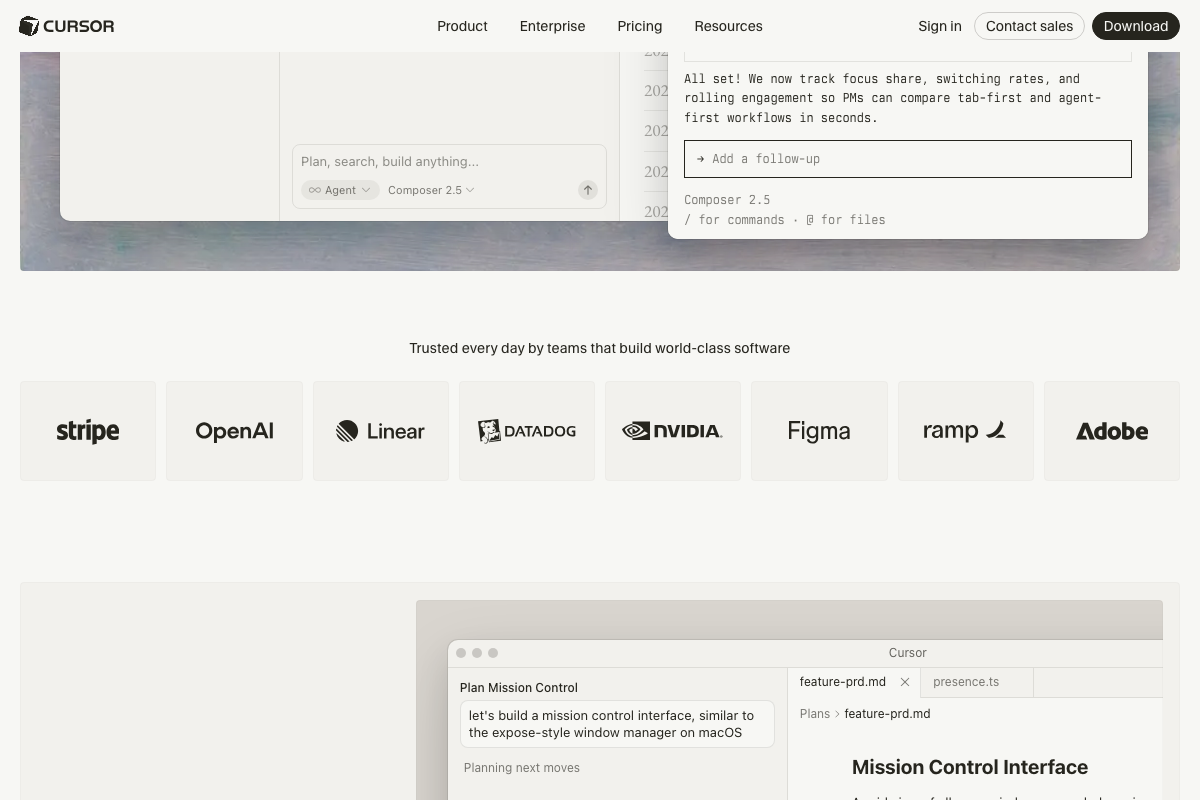Open the Agent mode dropdown

tap(340, 190)
